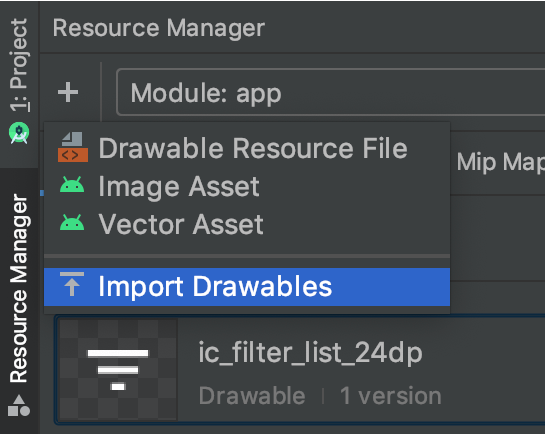This screenshot has height=434, width=546.
Task: Click the Android icon beside Image Asset
Action: 72,185
